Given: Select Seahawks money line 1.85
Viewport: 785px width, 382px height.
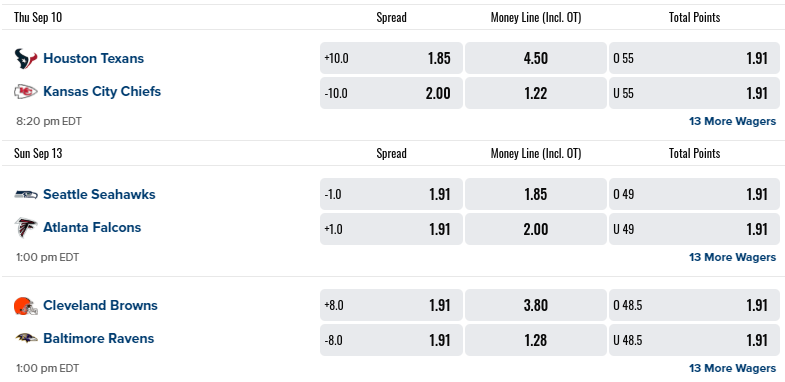Looking at the screenshot, I should [536, 194].
